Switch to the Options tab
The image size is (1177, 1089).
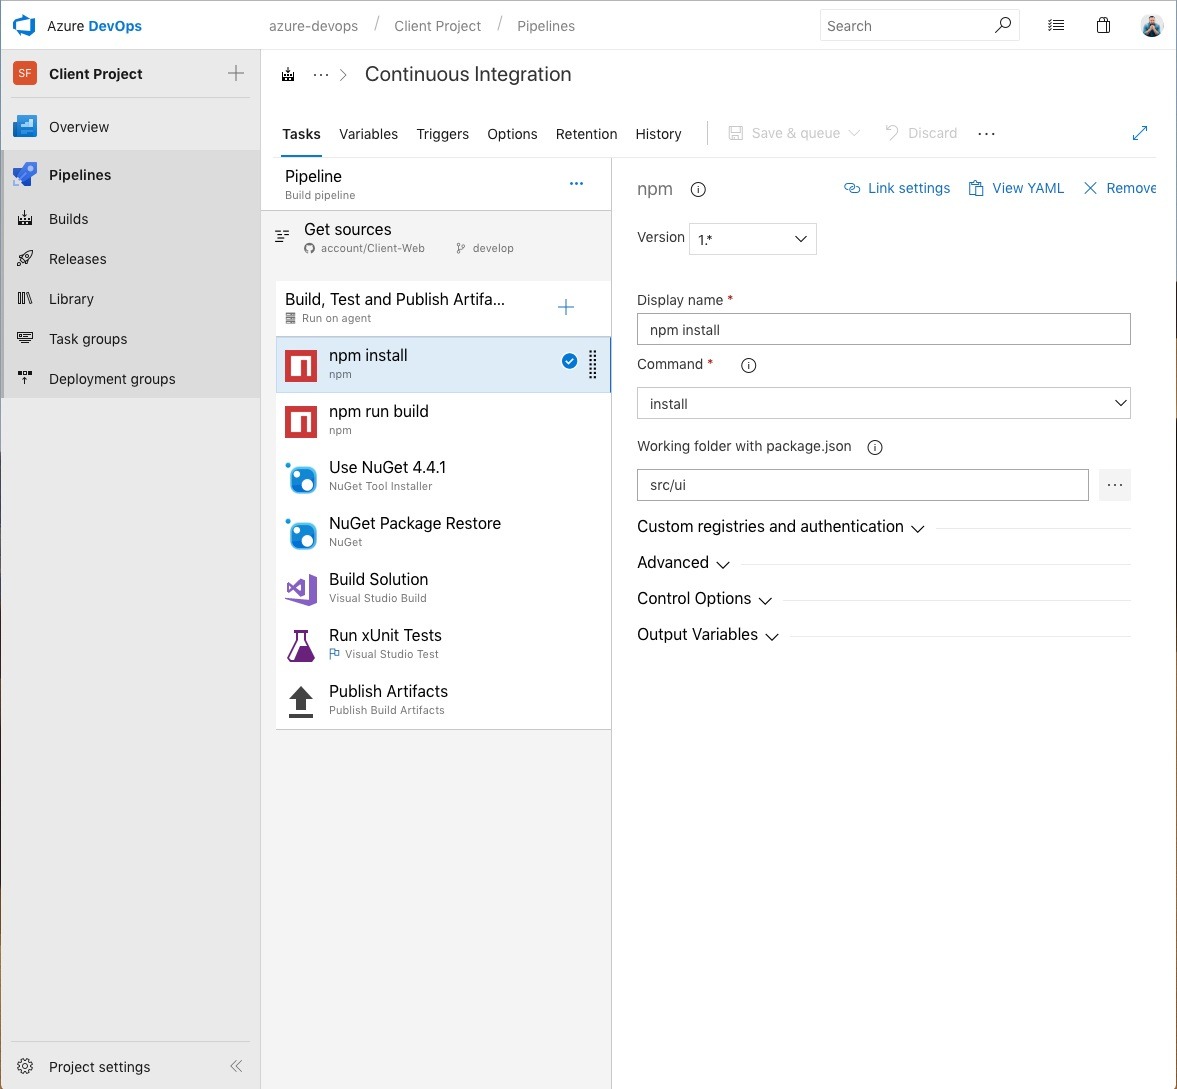tap(512, 134)
